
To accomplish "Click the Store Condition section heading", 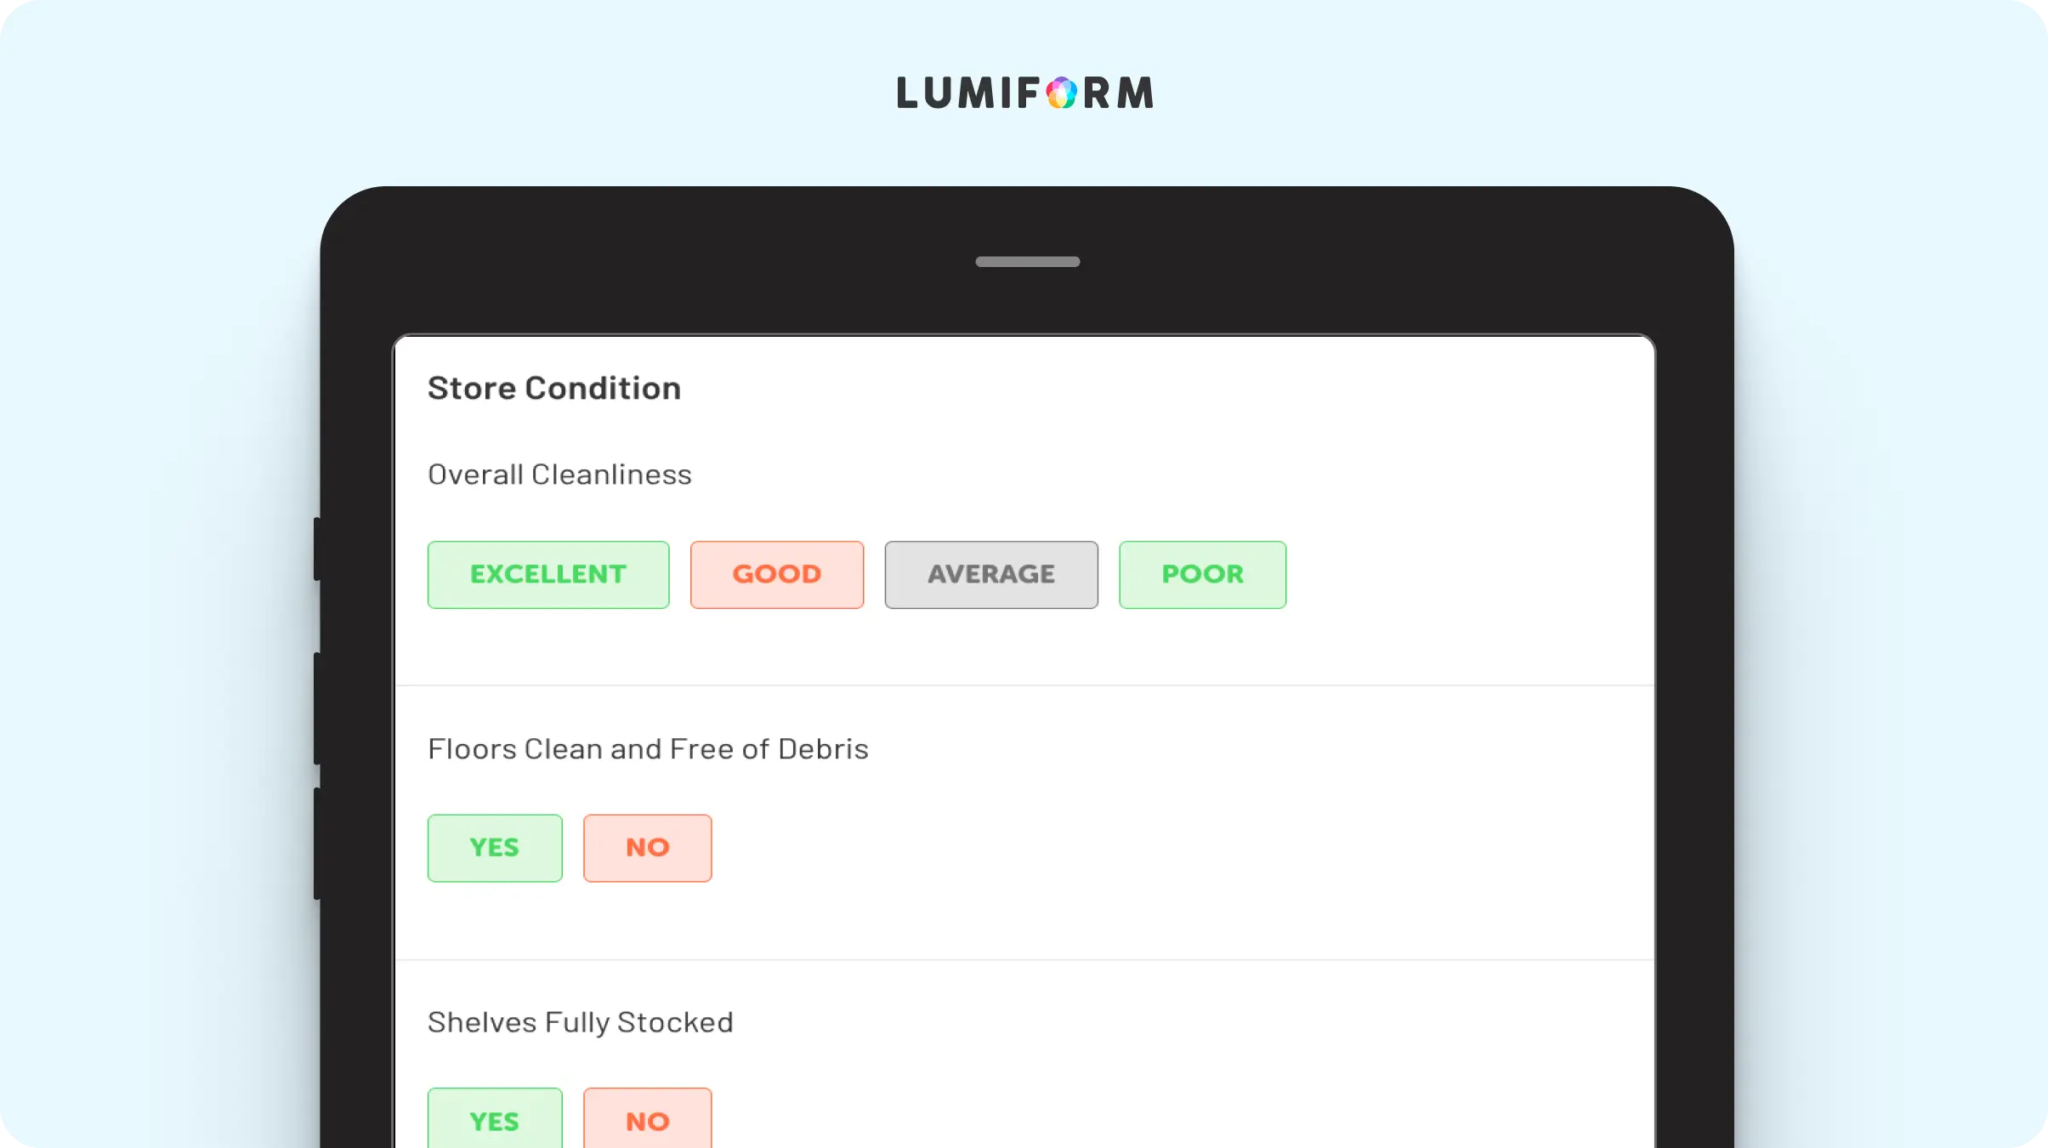I will [x=554, y=388].
